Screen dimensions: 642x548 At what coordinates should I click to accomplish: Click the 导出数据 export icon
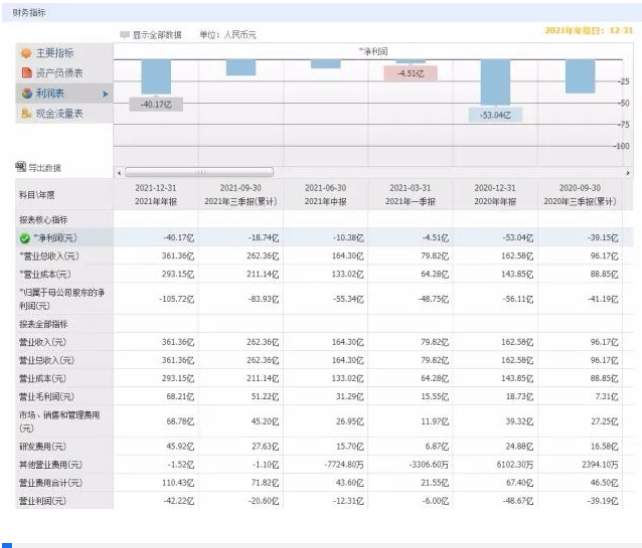(20, 167)
